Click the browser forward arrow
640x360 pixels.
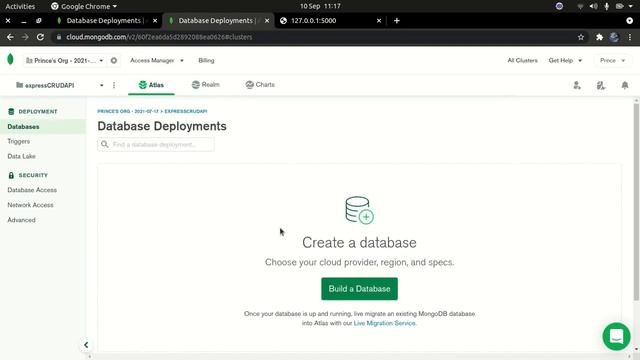tap(25, 37)
